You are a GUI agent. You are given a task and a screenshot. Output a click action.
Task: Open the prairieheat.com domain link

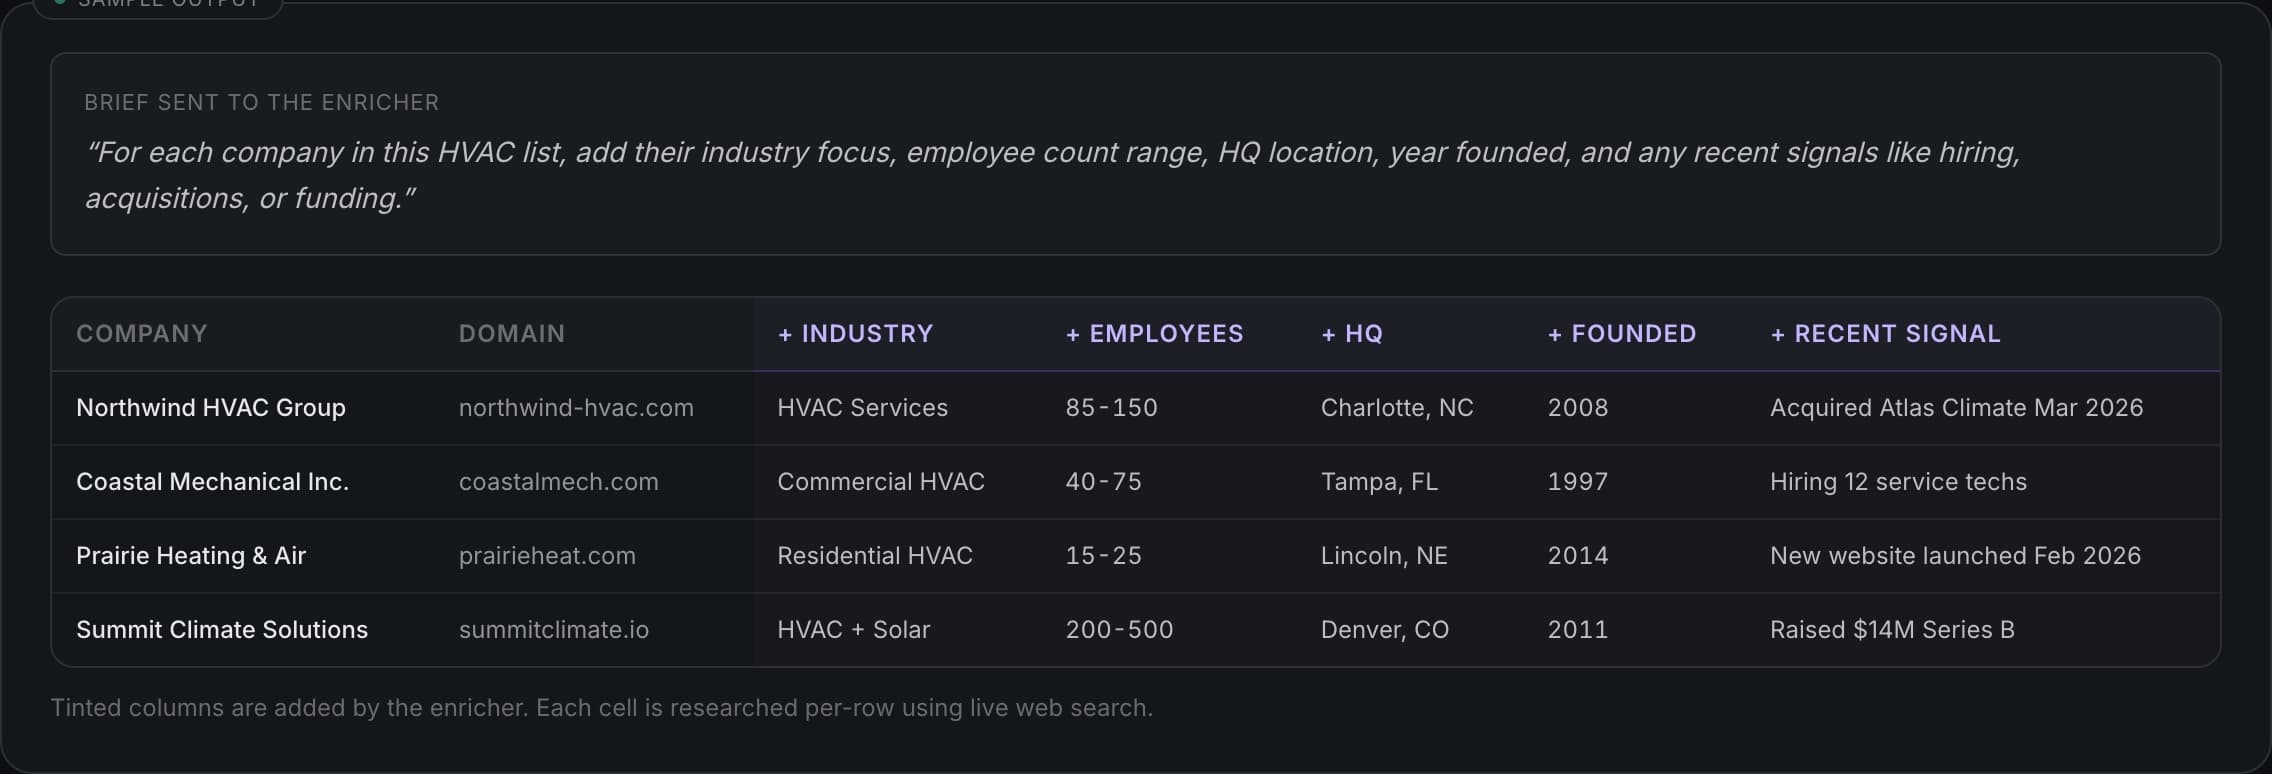click(547, 556)
